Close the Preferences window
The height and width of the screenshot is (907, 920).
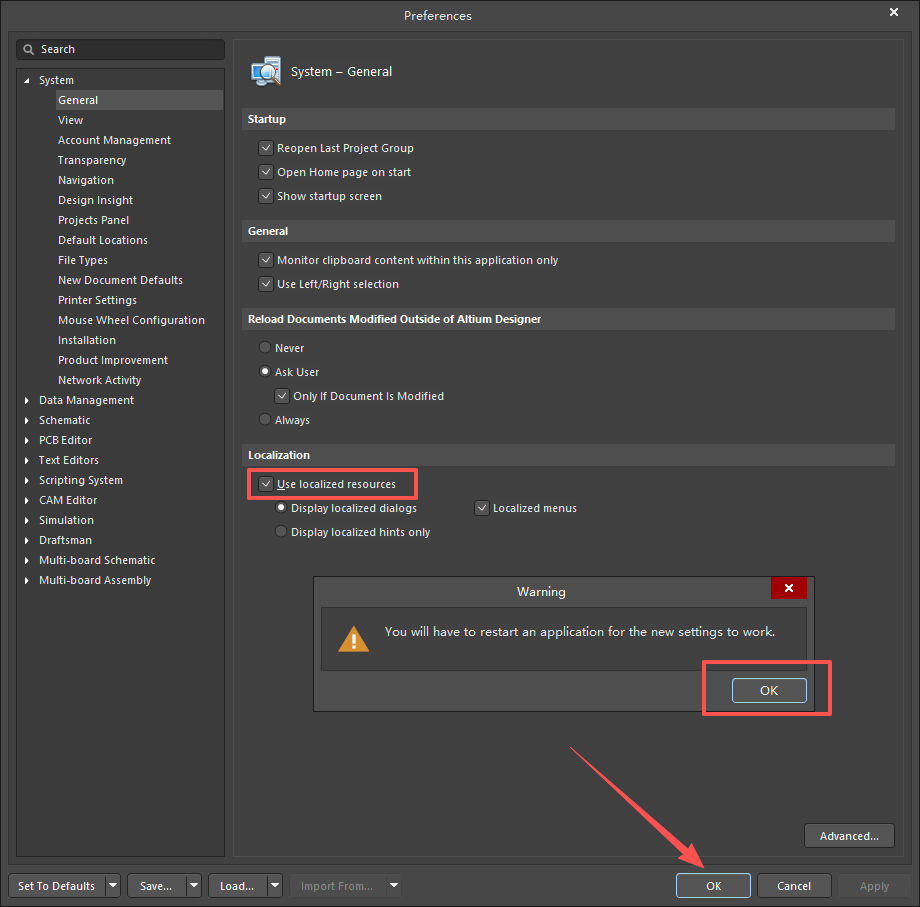coord(893,13)
